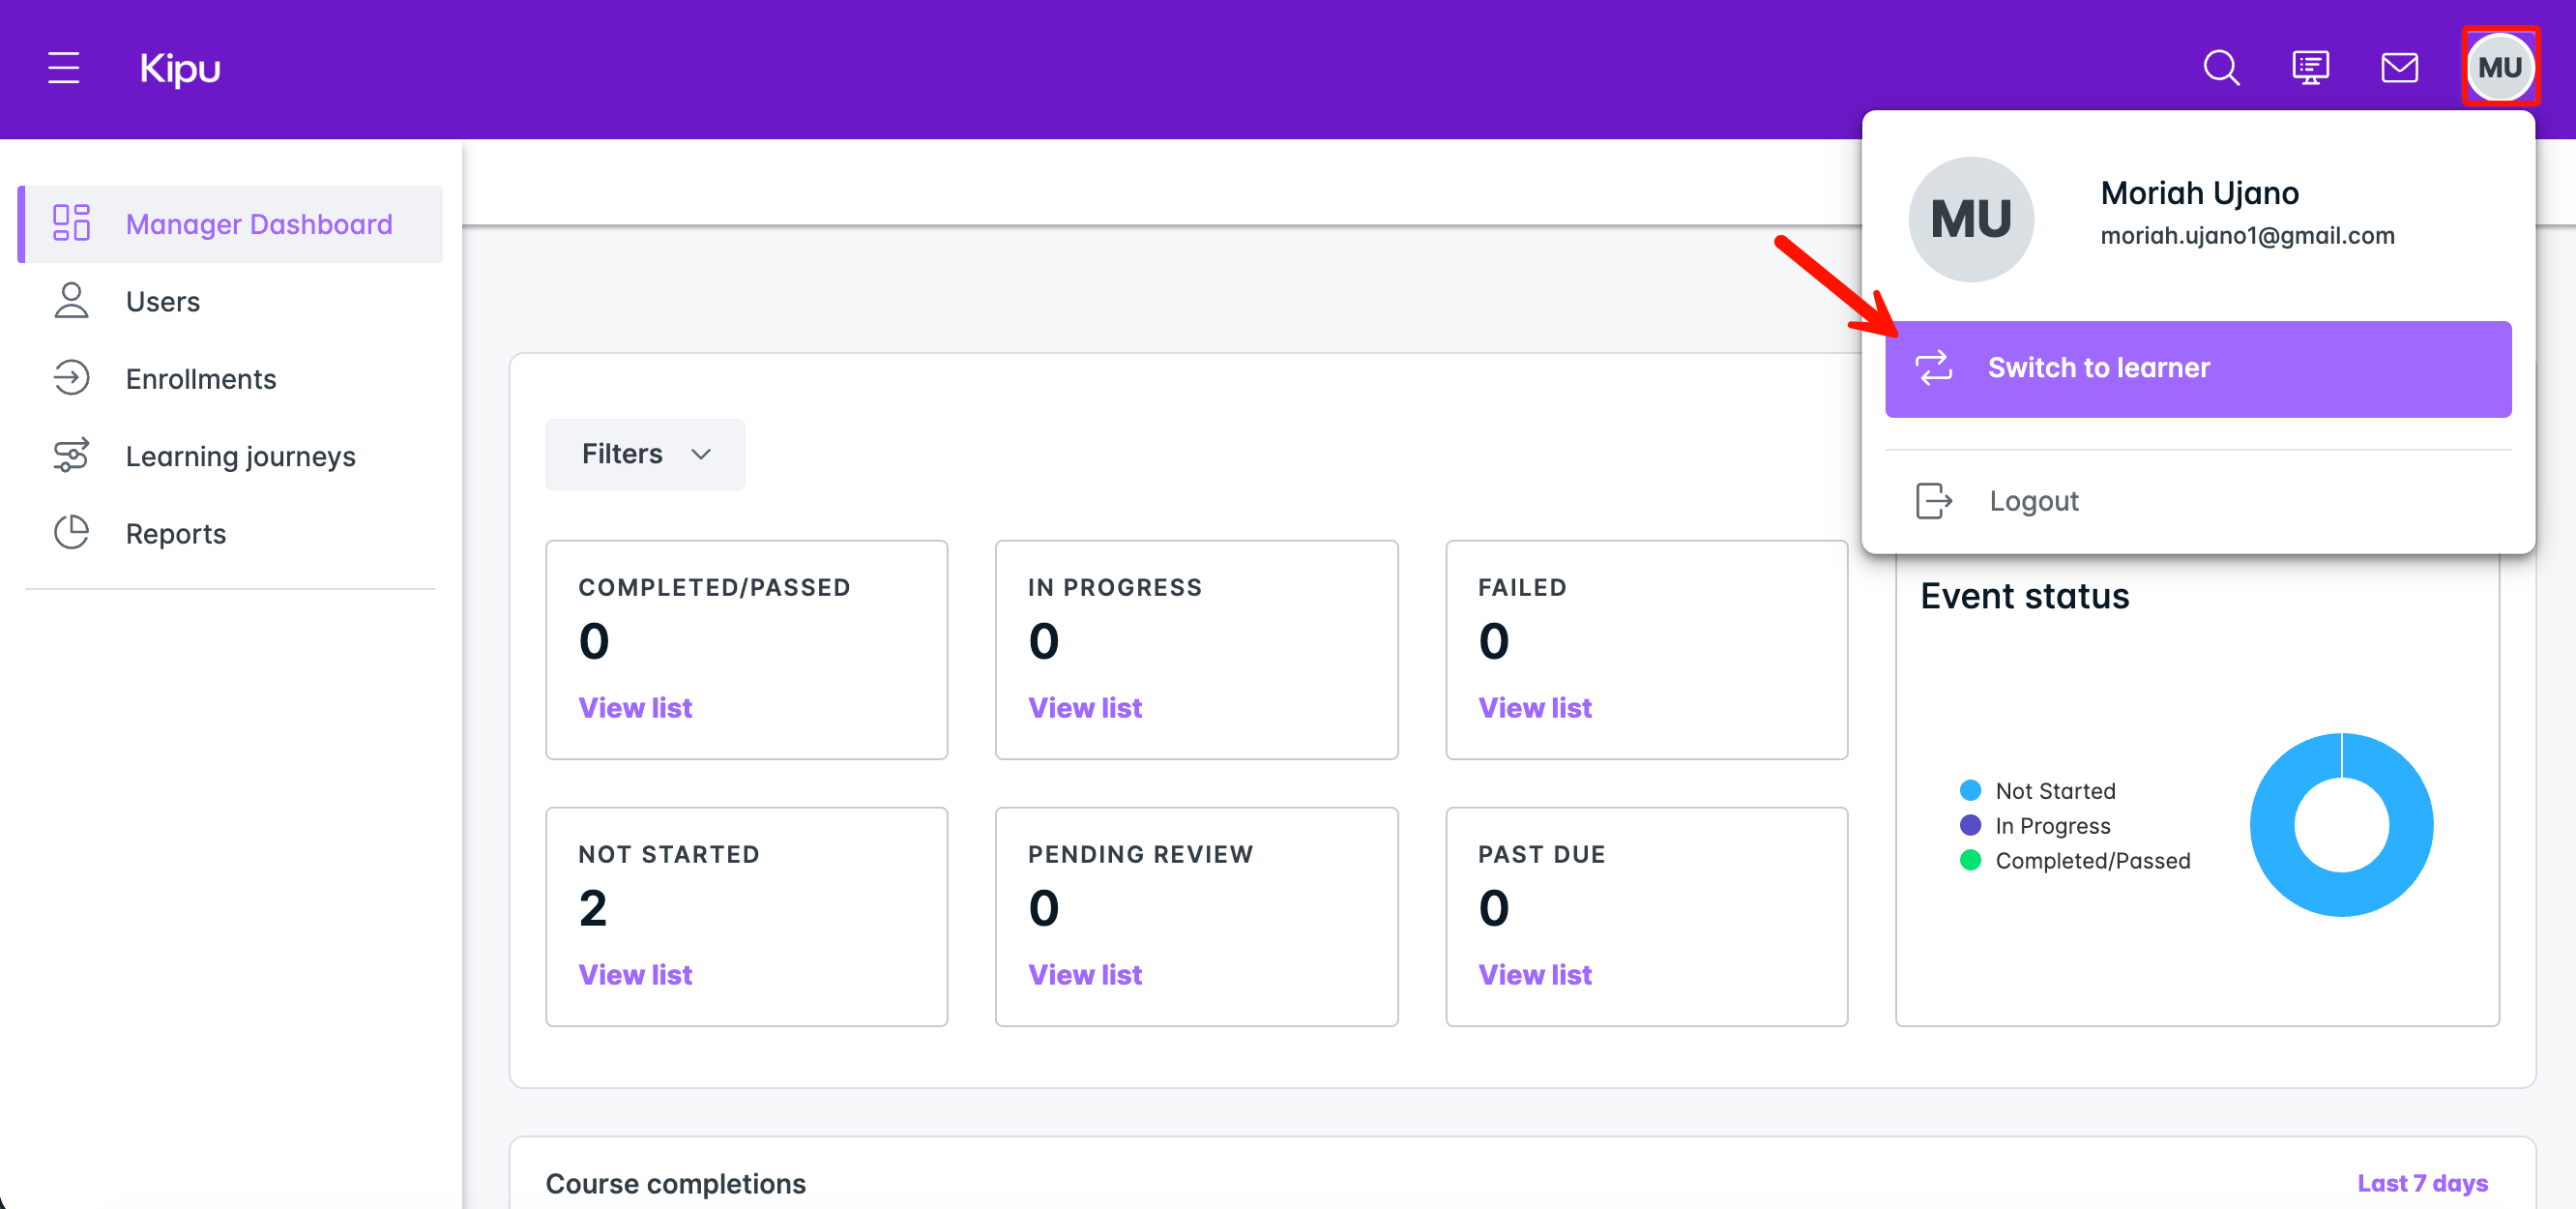
Task: Select Manager Dashboard in the sidebar
Action: click(x=258, y=224)
